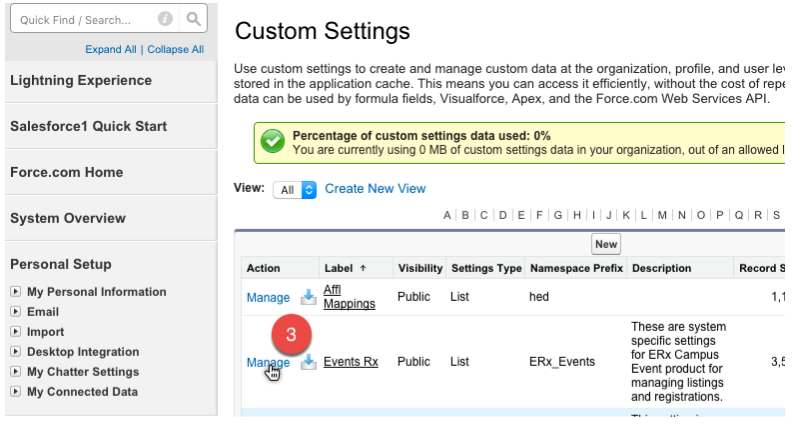Expand the Email setup section
The height and width of the screenshot is (425, 793).
point(15,312)
